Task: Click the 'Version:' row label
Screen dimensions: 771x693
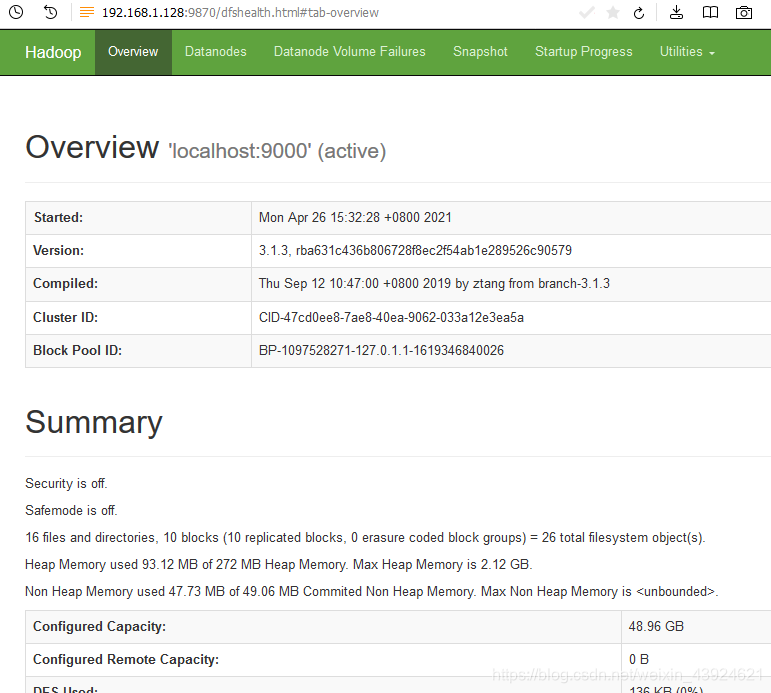Action: tap(58, 250)
